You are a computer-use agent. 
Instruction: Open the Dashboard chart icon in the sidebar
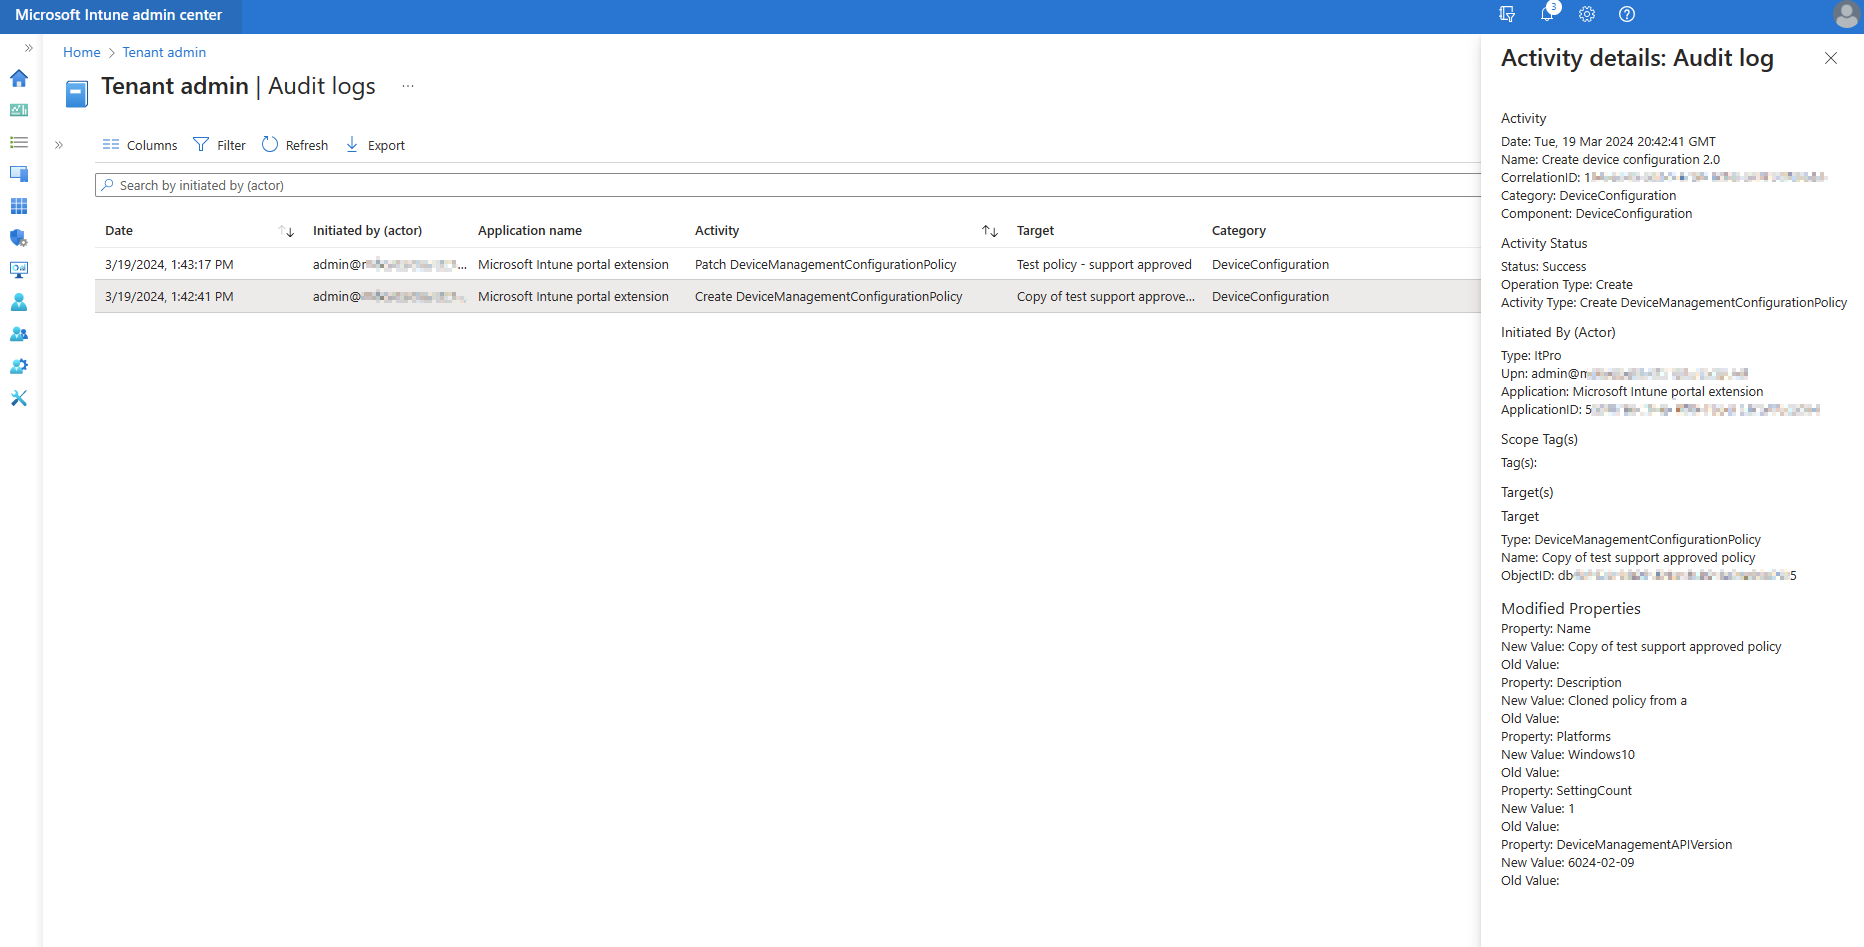[19, 110]
